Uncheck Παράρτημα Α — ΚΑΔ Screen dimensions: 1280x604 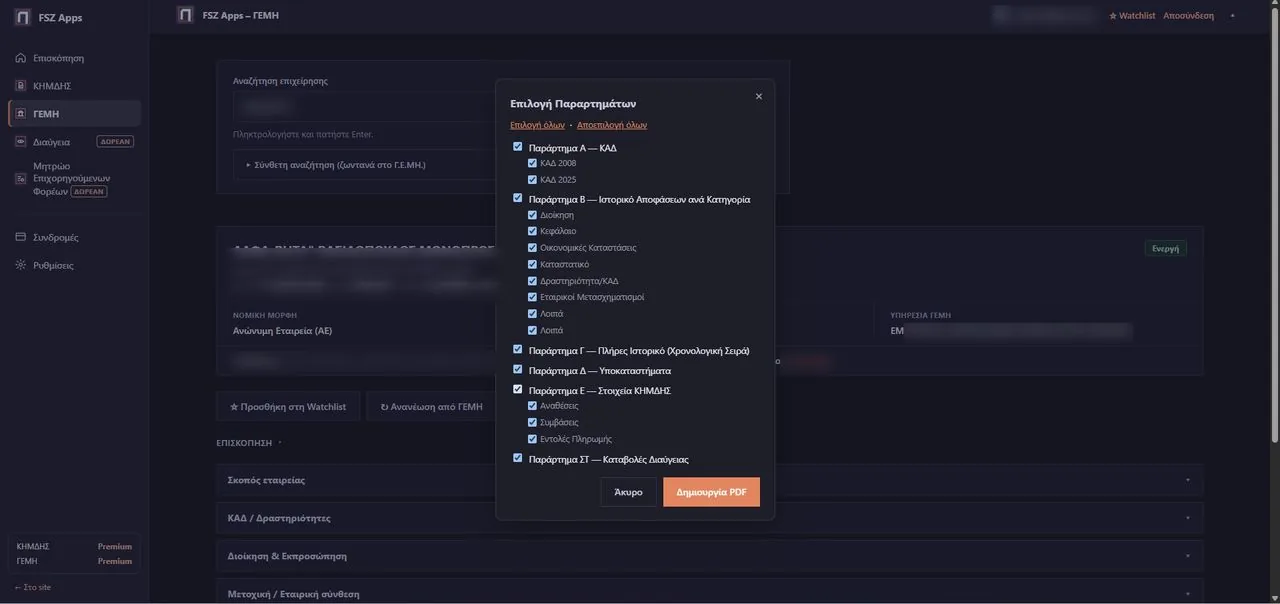point(518,147)
